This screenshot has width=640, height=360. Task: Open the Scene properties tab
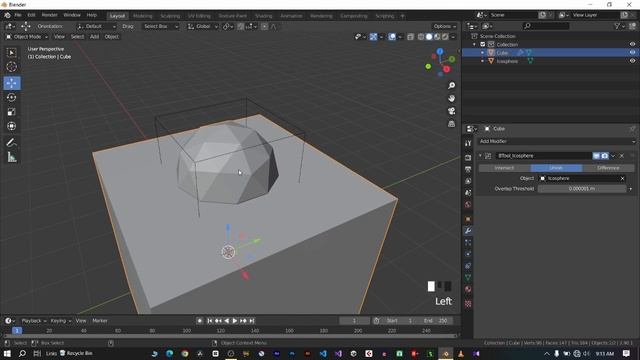pos(468,193)
